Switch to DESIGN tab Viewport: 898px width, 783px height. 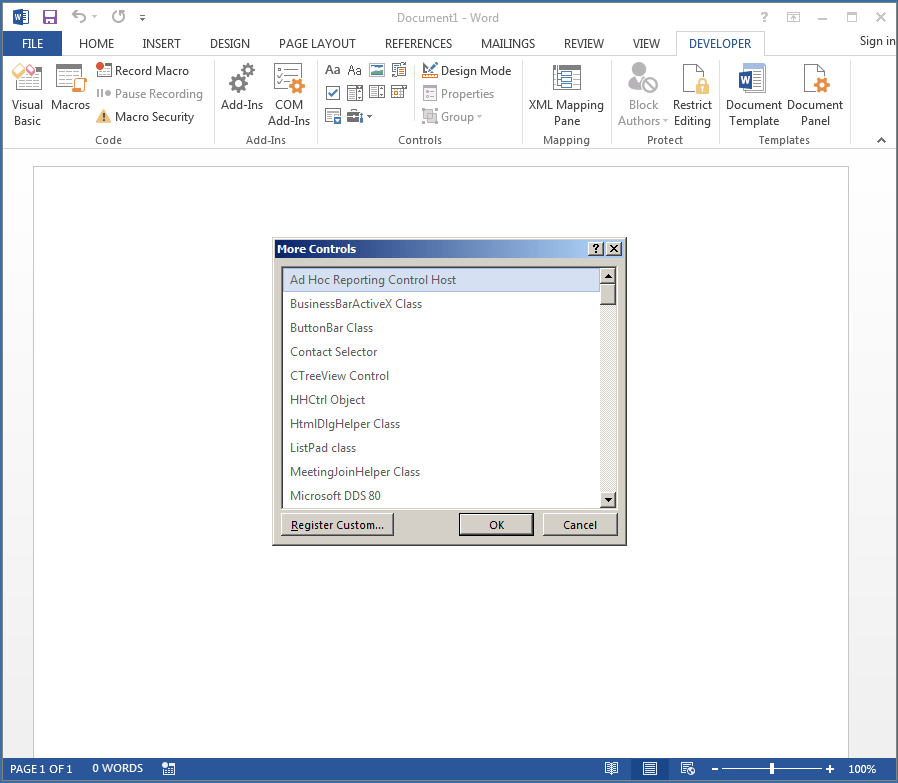click(230, 44)
